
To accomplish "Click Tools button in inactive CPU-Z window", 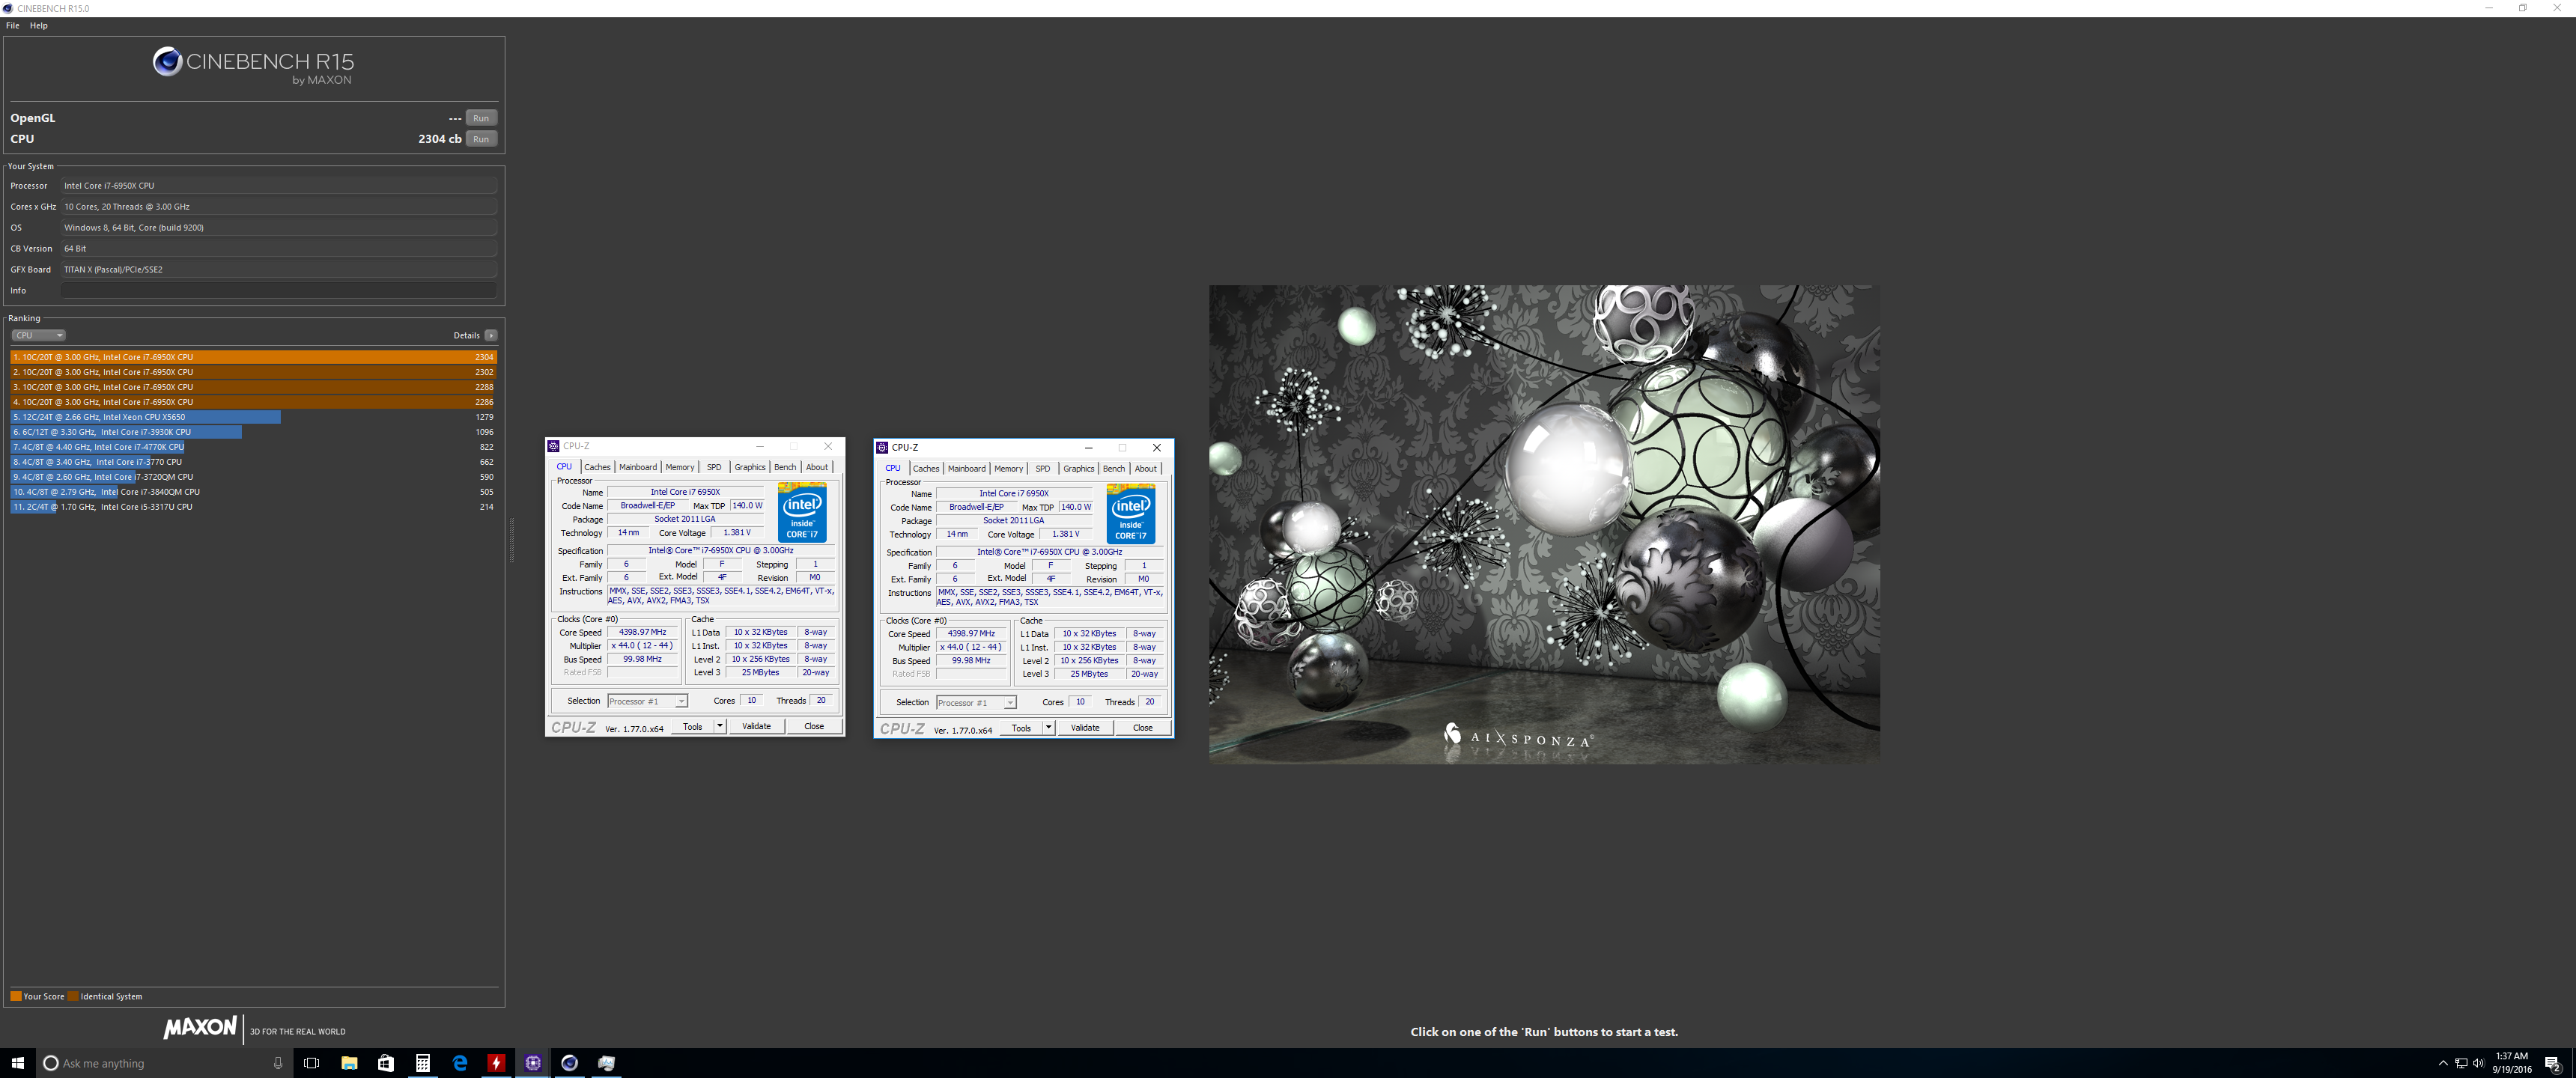I will pyautogui.click(x=692, y=726).
